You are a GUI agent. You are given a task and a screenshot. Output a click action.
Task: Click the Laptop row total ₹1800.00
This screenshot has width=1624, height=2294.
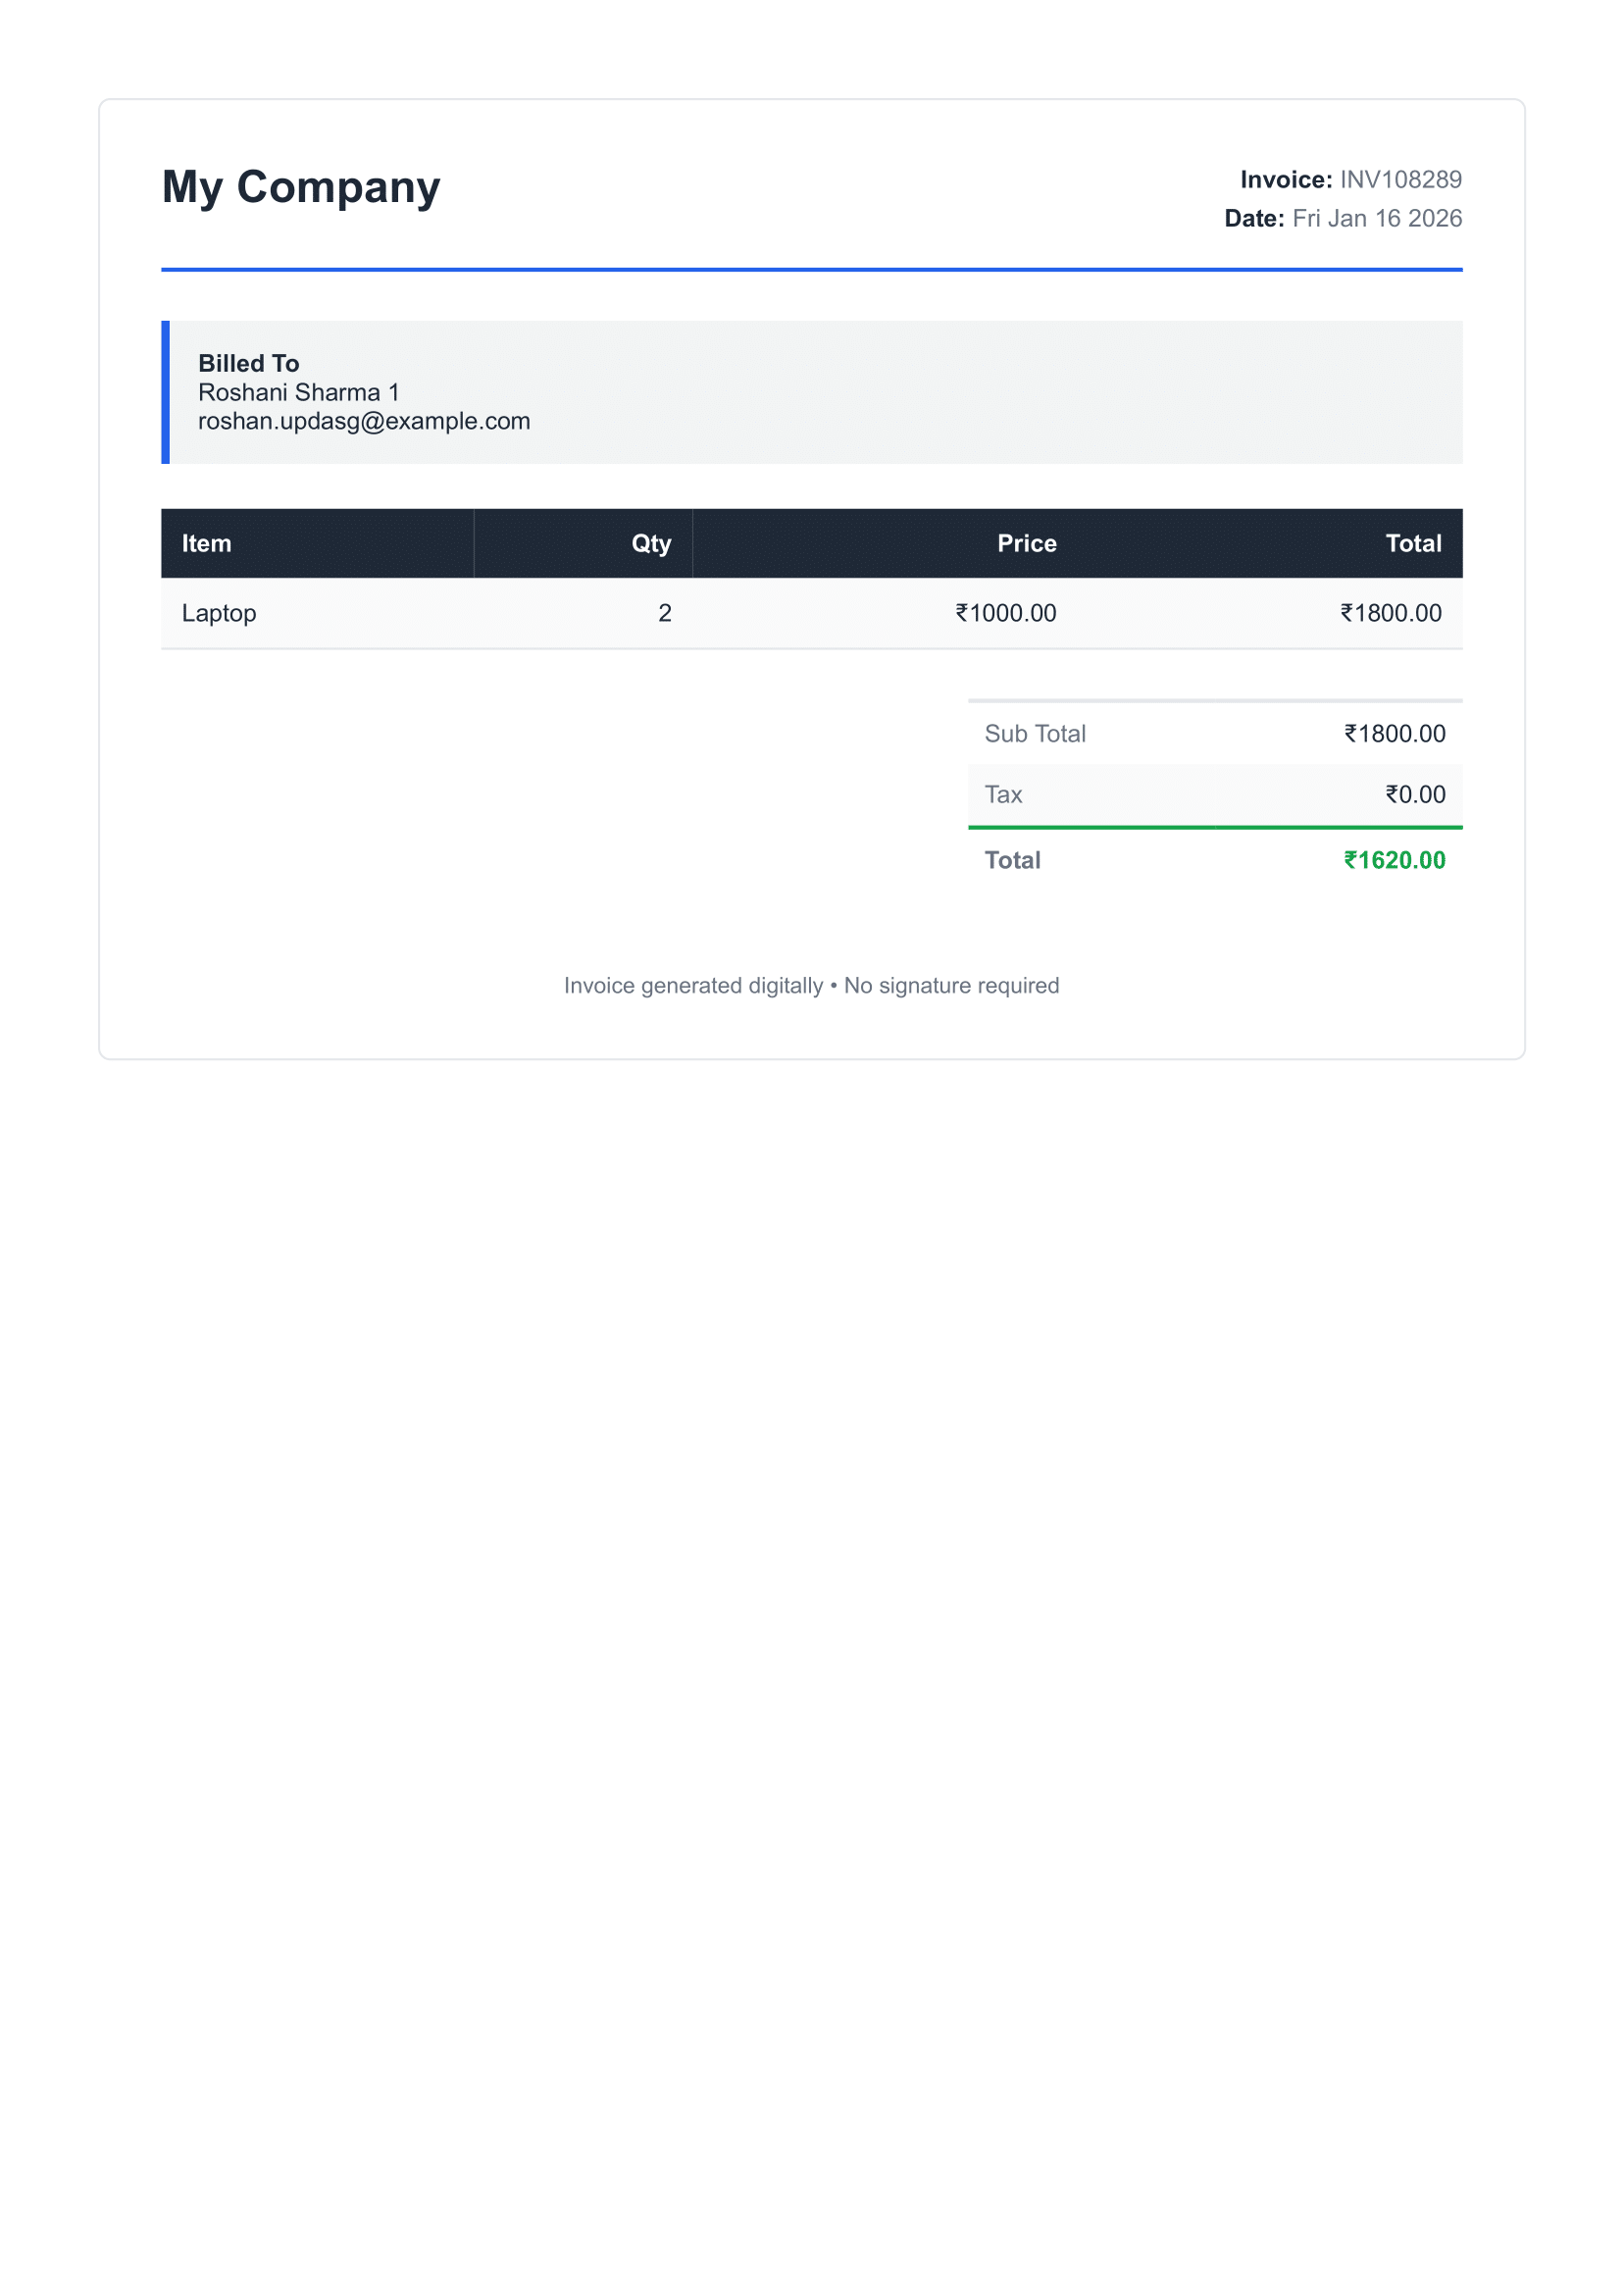pyautogui.click(x=1390, y=613)
